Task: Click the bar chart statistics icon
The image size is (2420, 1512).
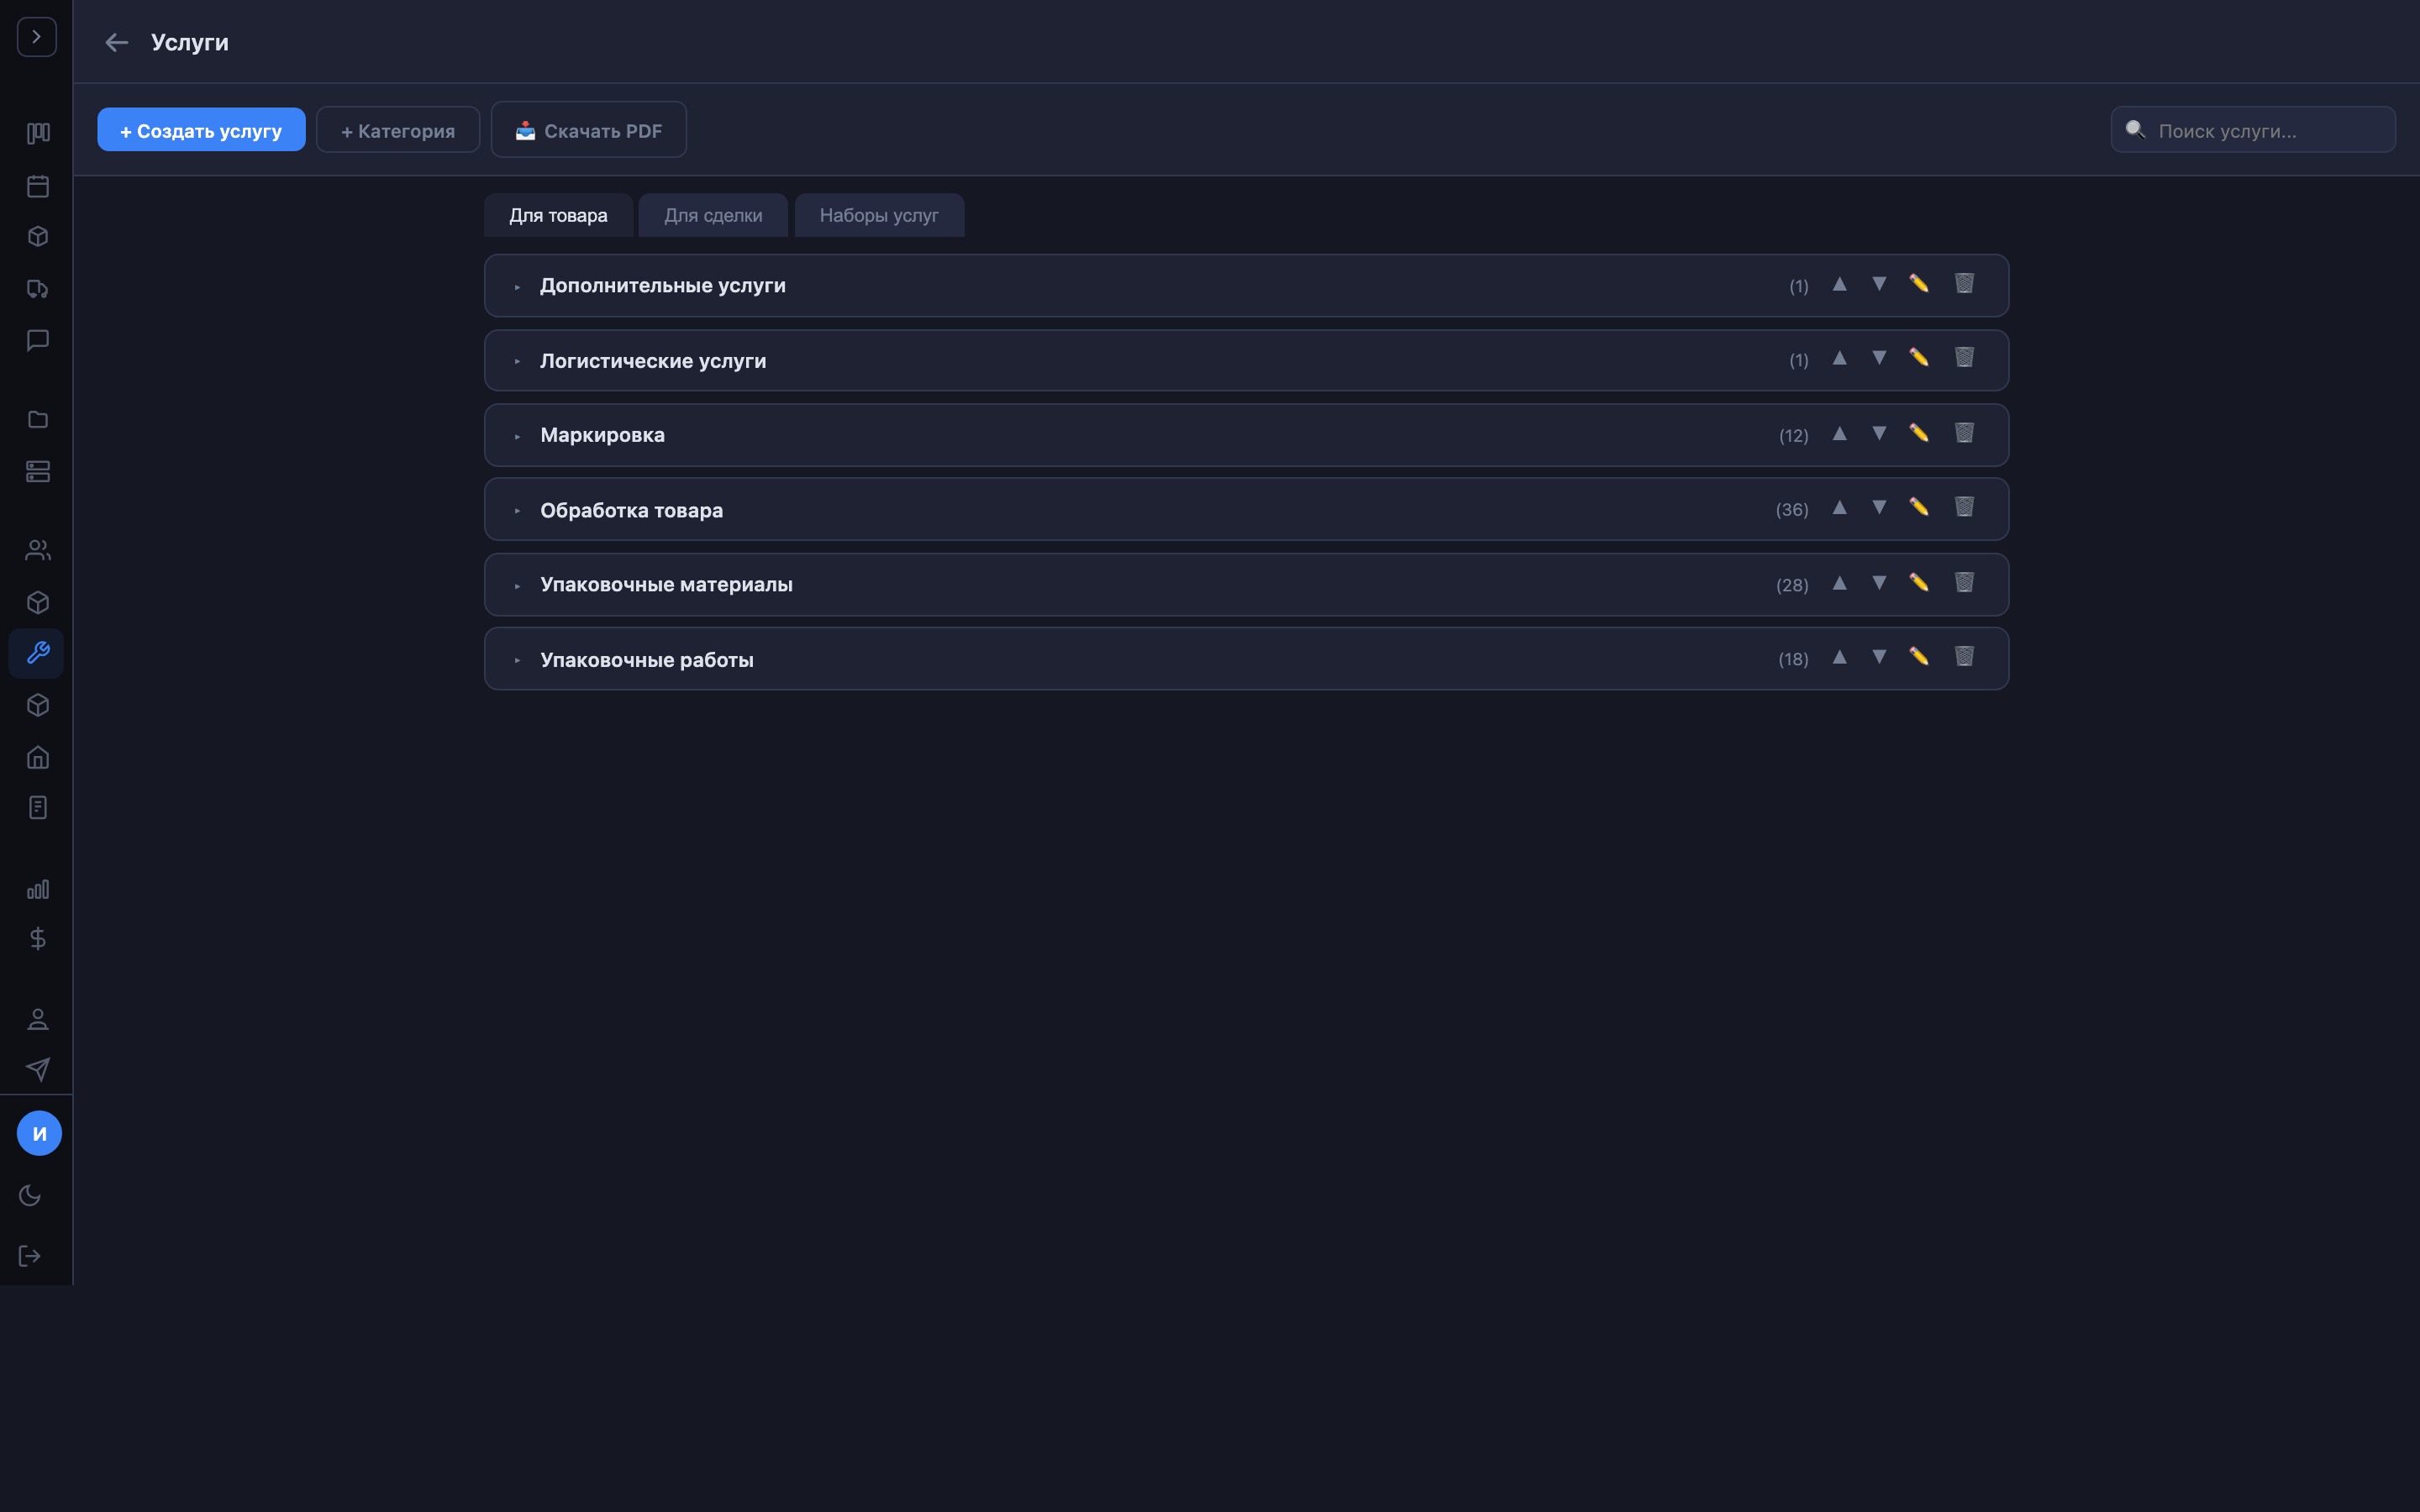Action: [x=38, y=889]
